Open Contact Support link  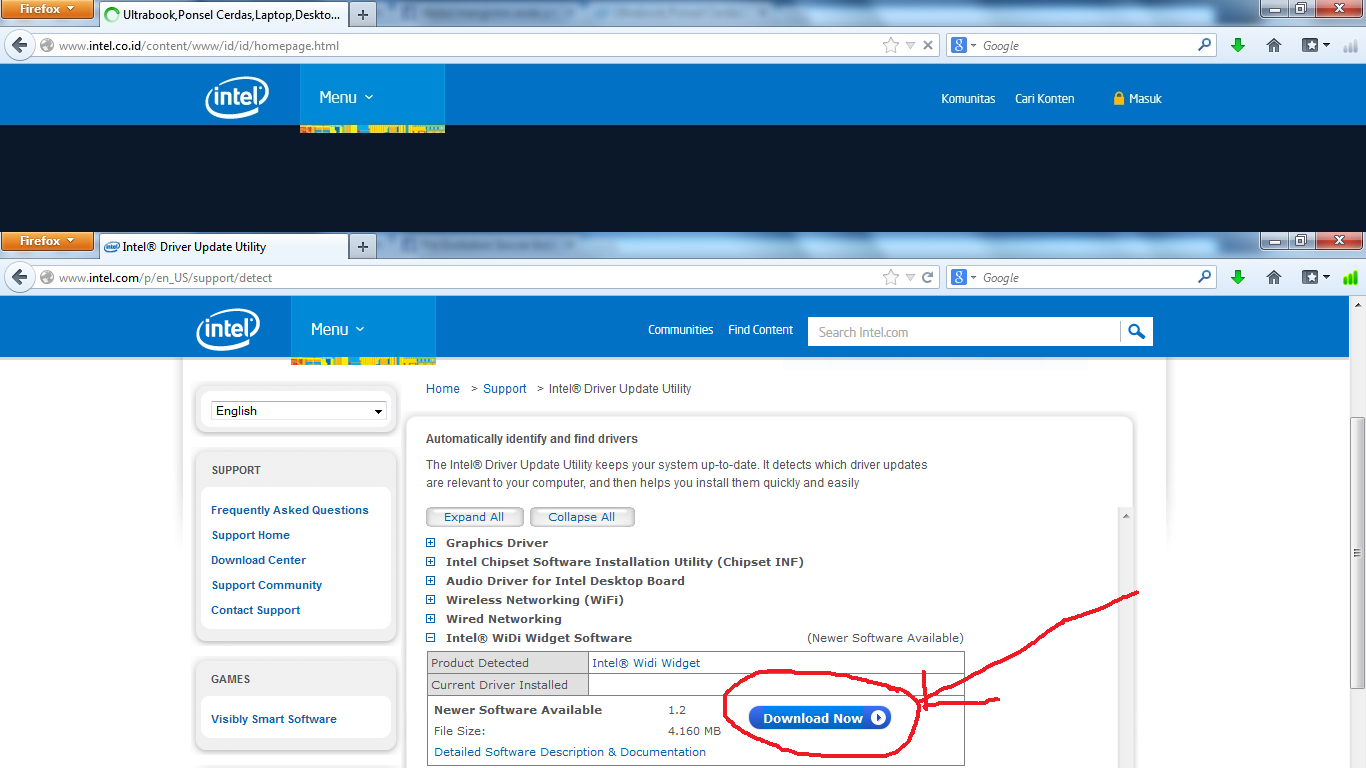(x=256, y=610)
